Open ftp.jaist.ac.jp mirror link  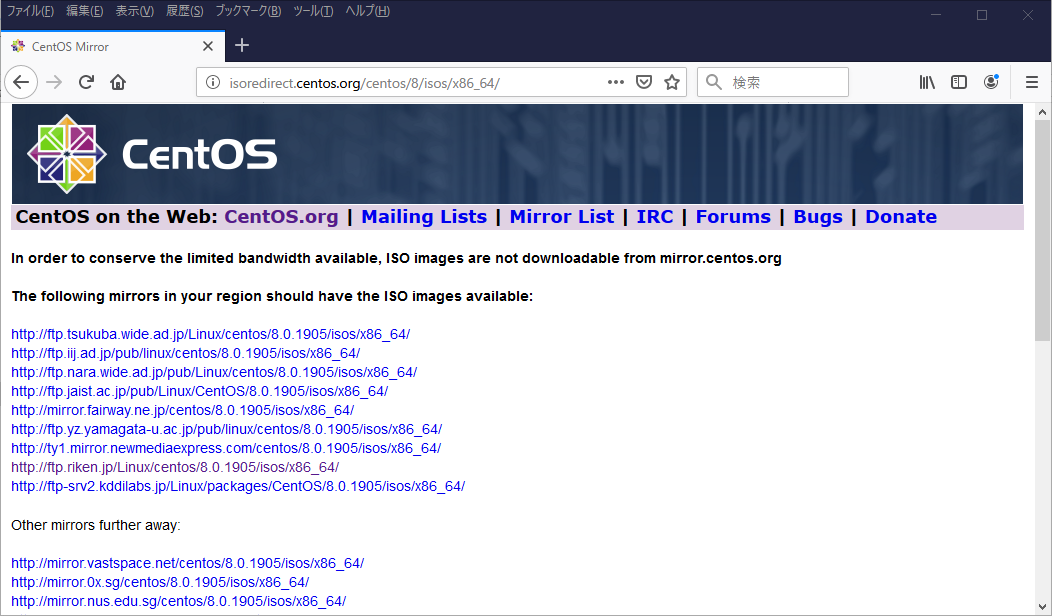point(199,391)
